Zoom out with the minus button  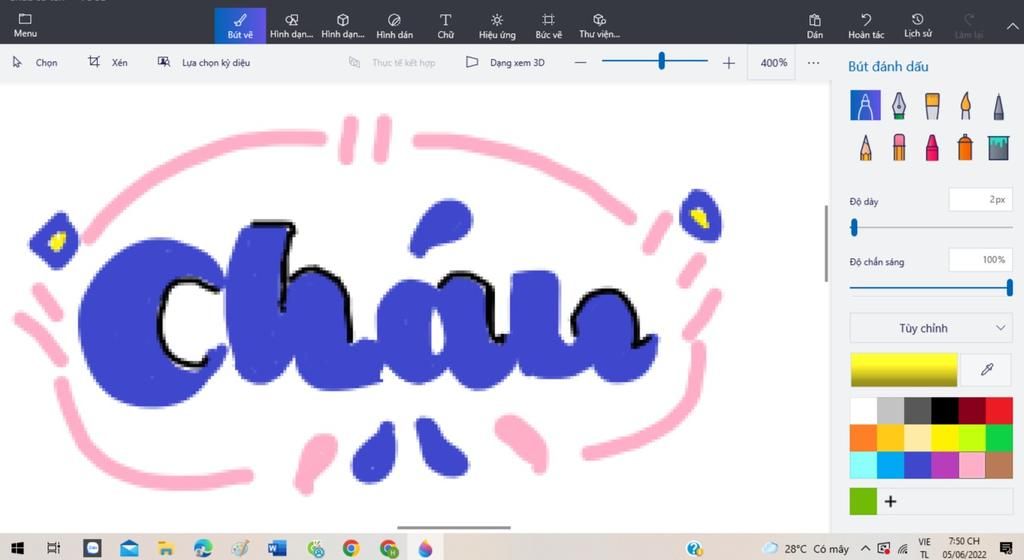[581, 63]
